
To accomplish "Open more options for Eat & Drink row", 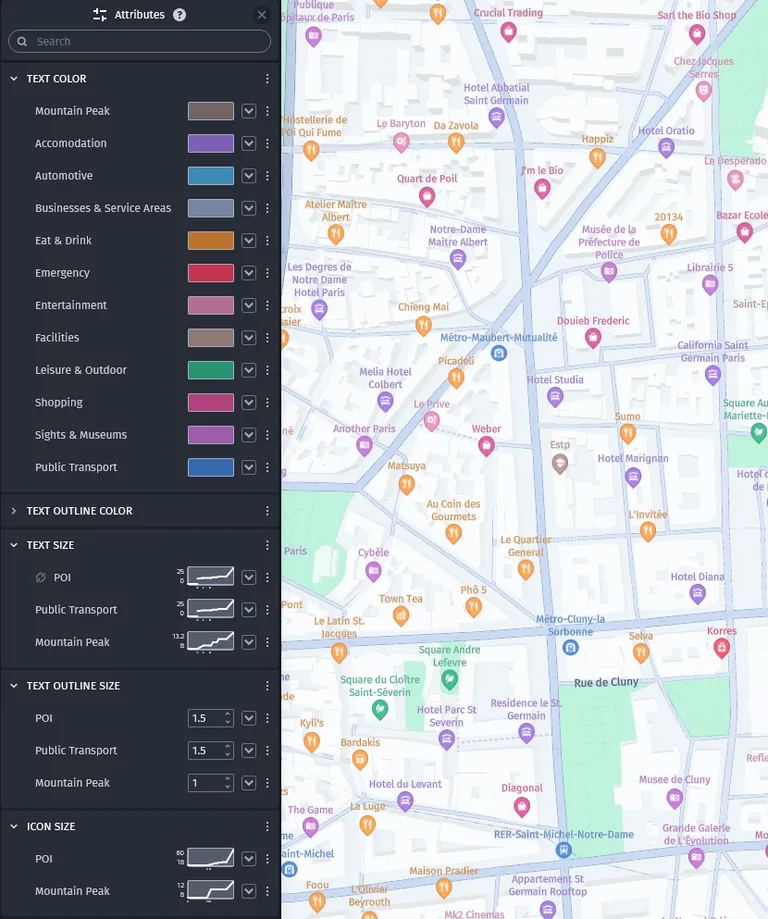I will [x=267, y=240].
